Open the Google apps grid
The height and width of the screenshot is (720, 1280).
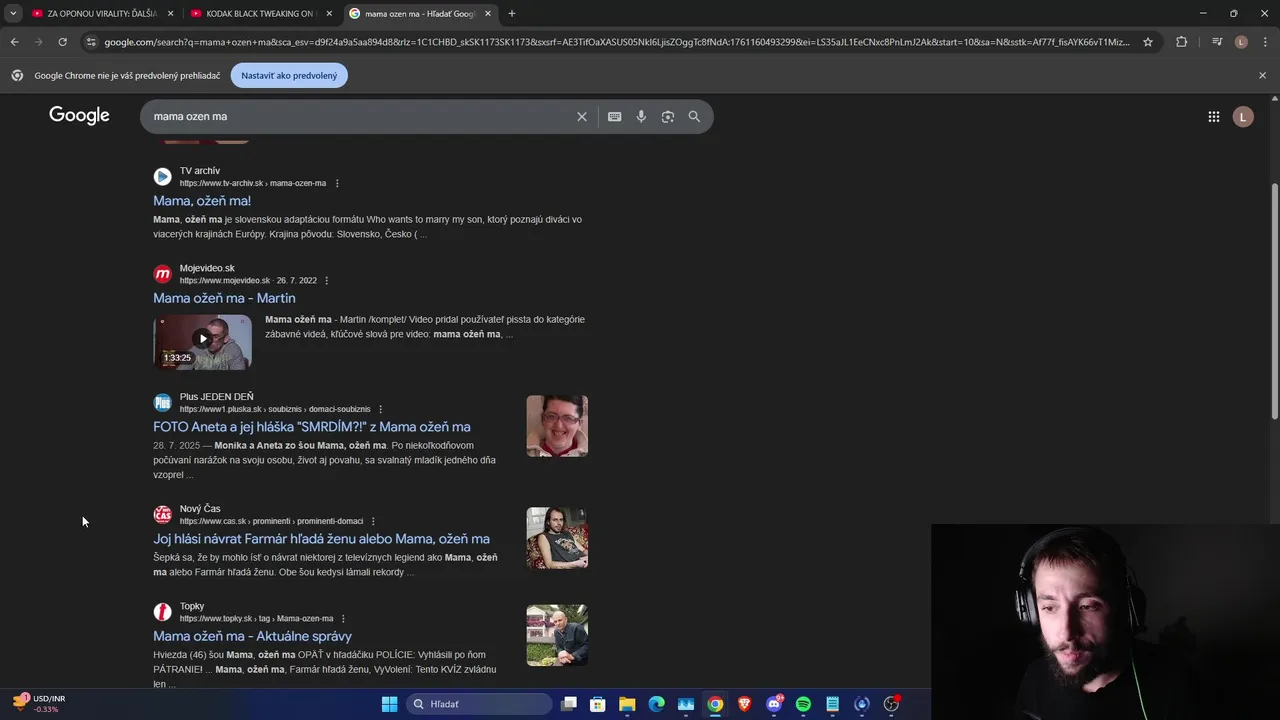pos(1214,117)
